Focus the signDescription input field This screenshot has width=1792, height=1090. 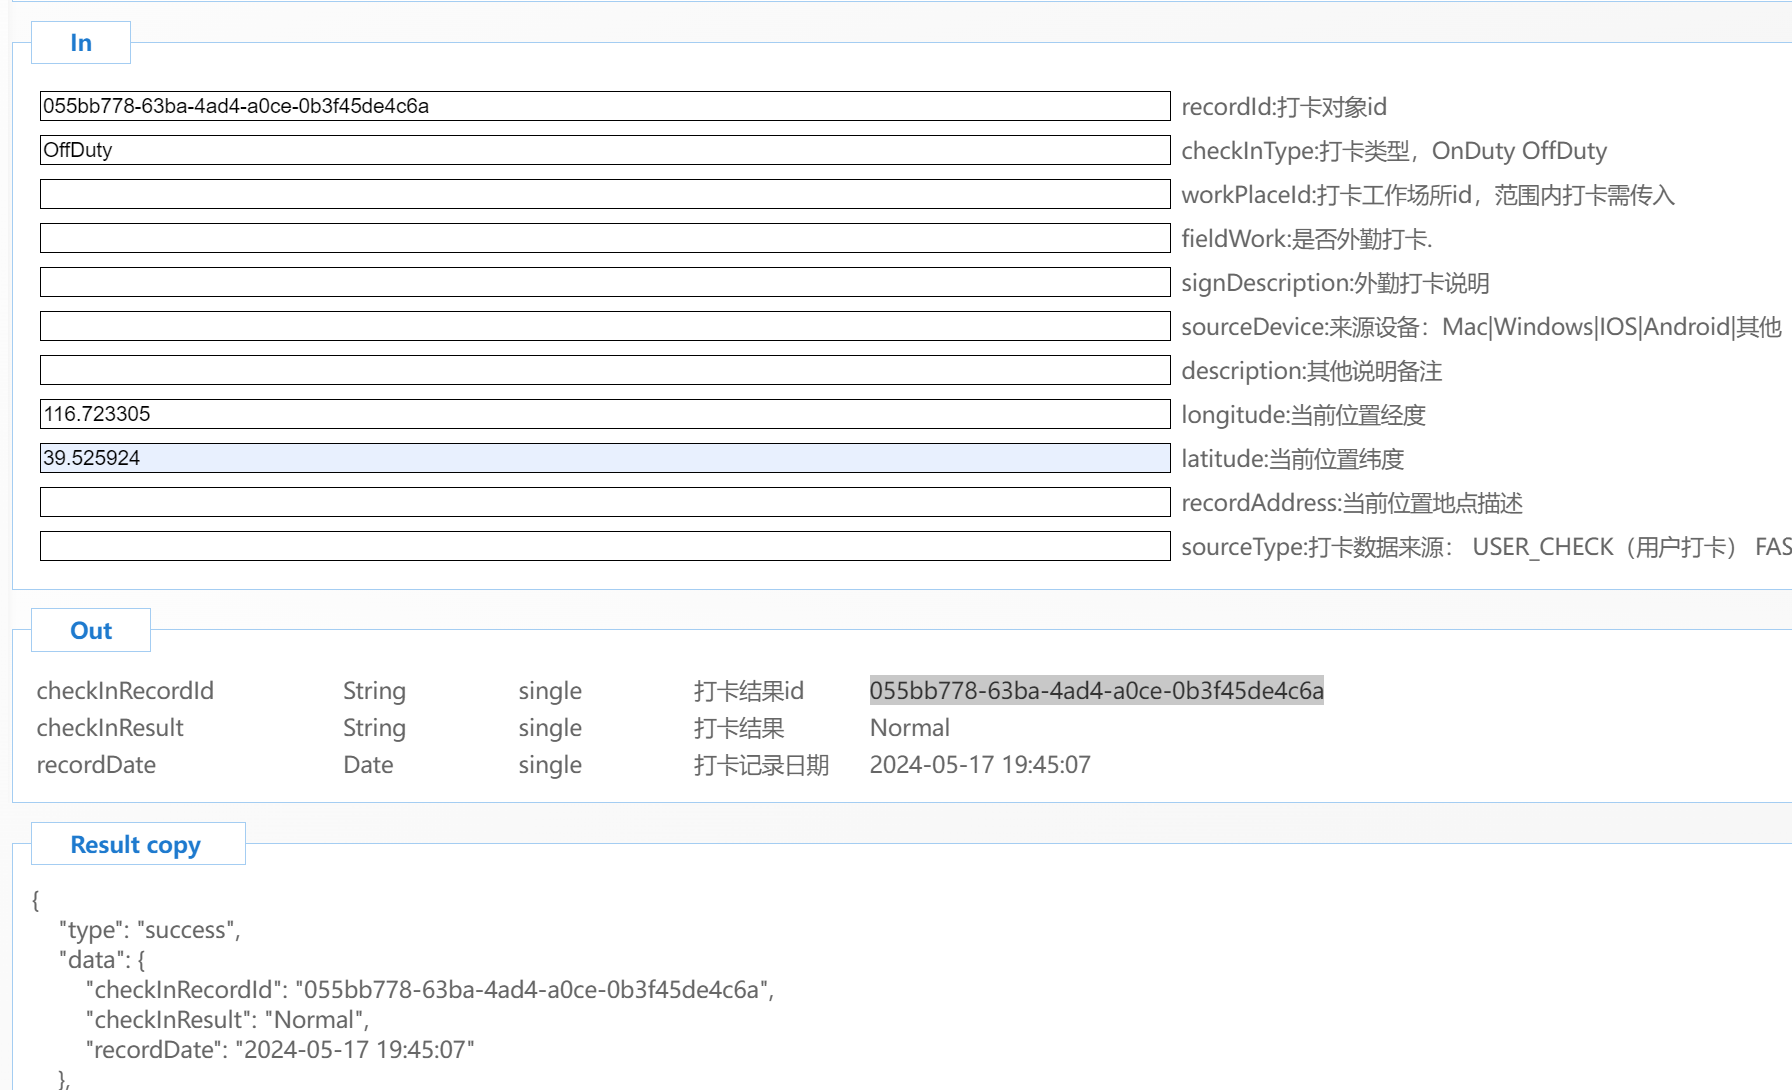click(605, 282)
